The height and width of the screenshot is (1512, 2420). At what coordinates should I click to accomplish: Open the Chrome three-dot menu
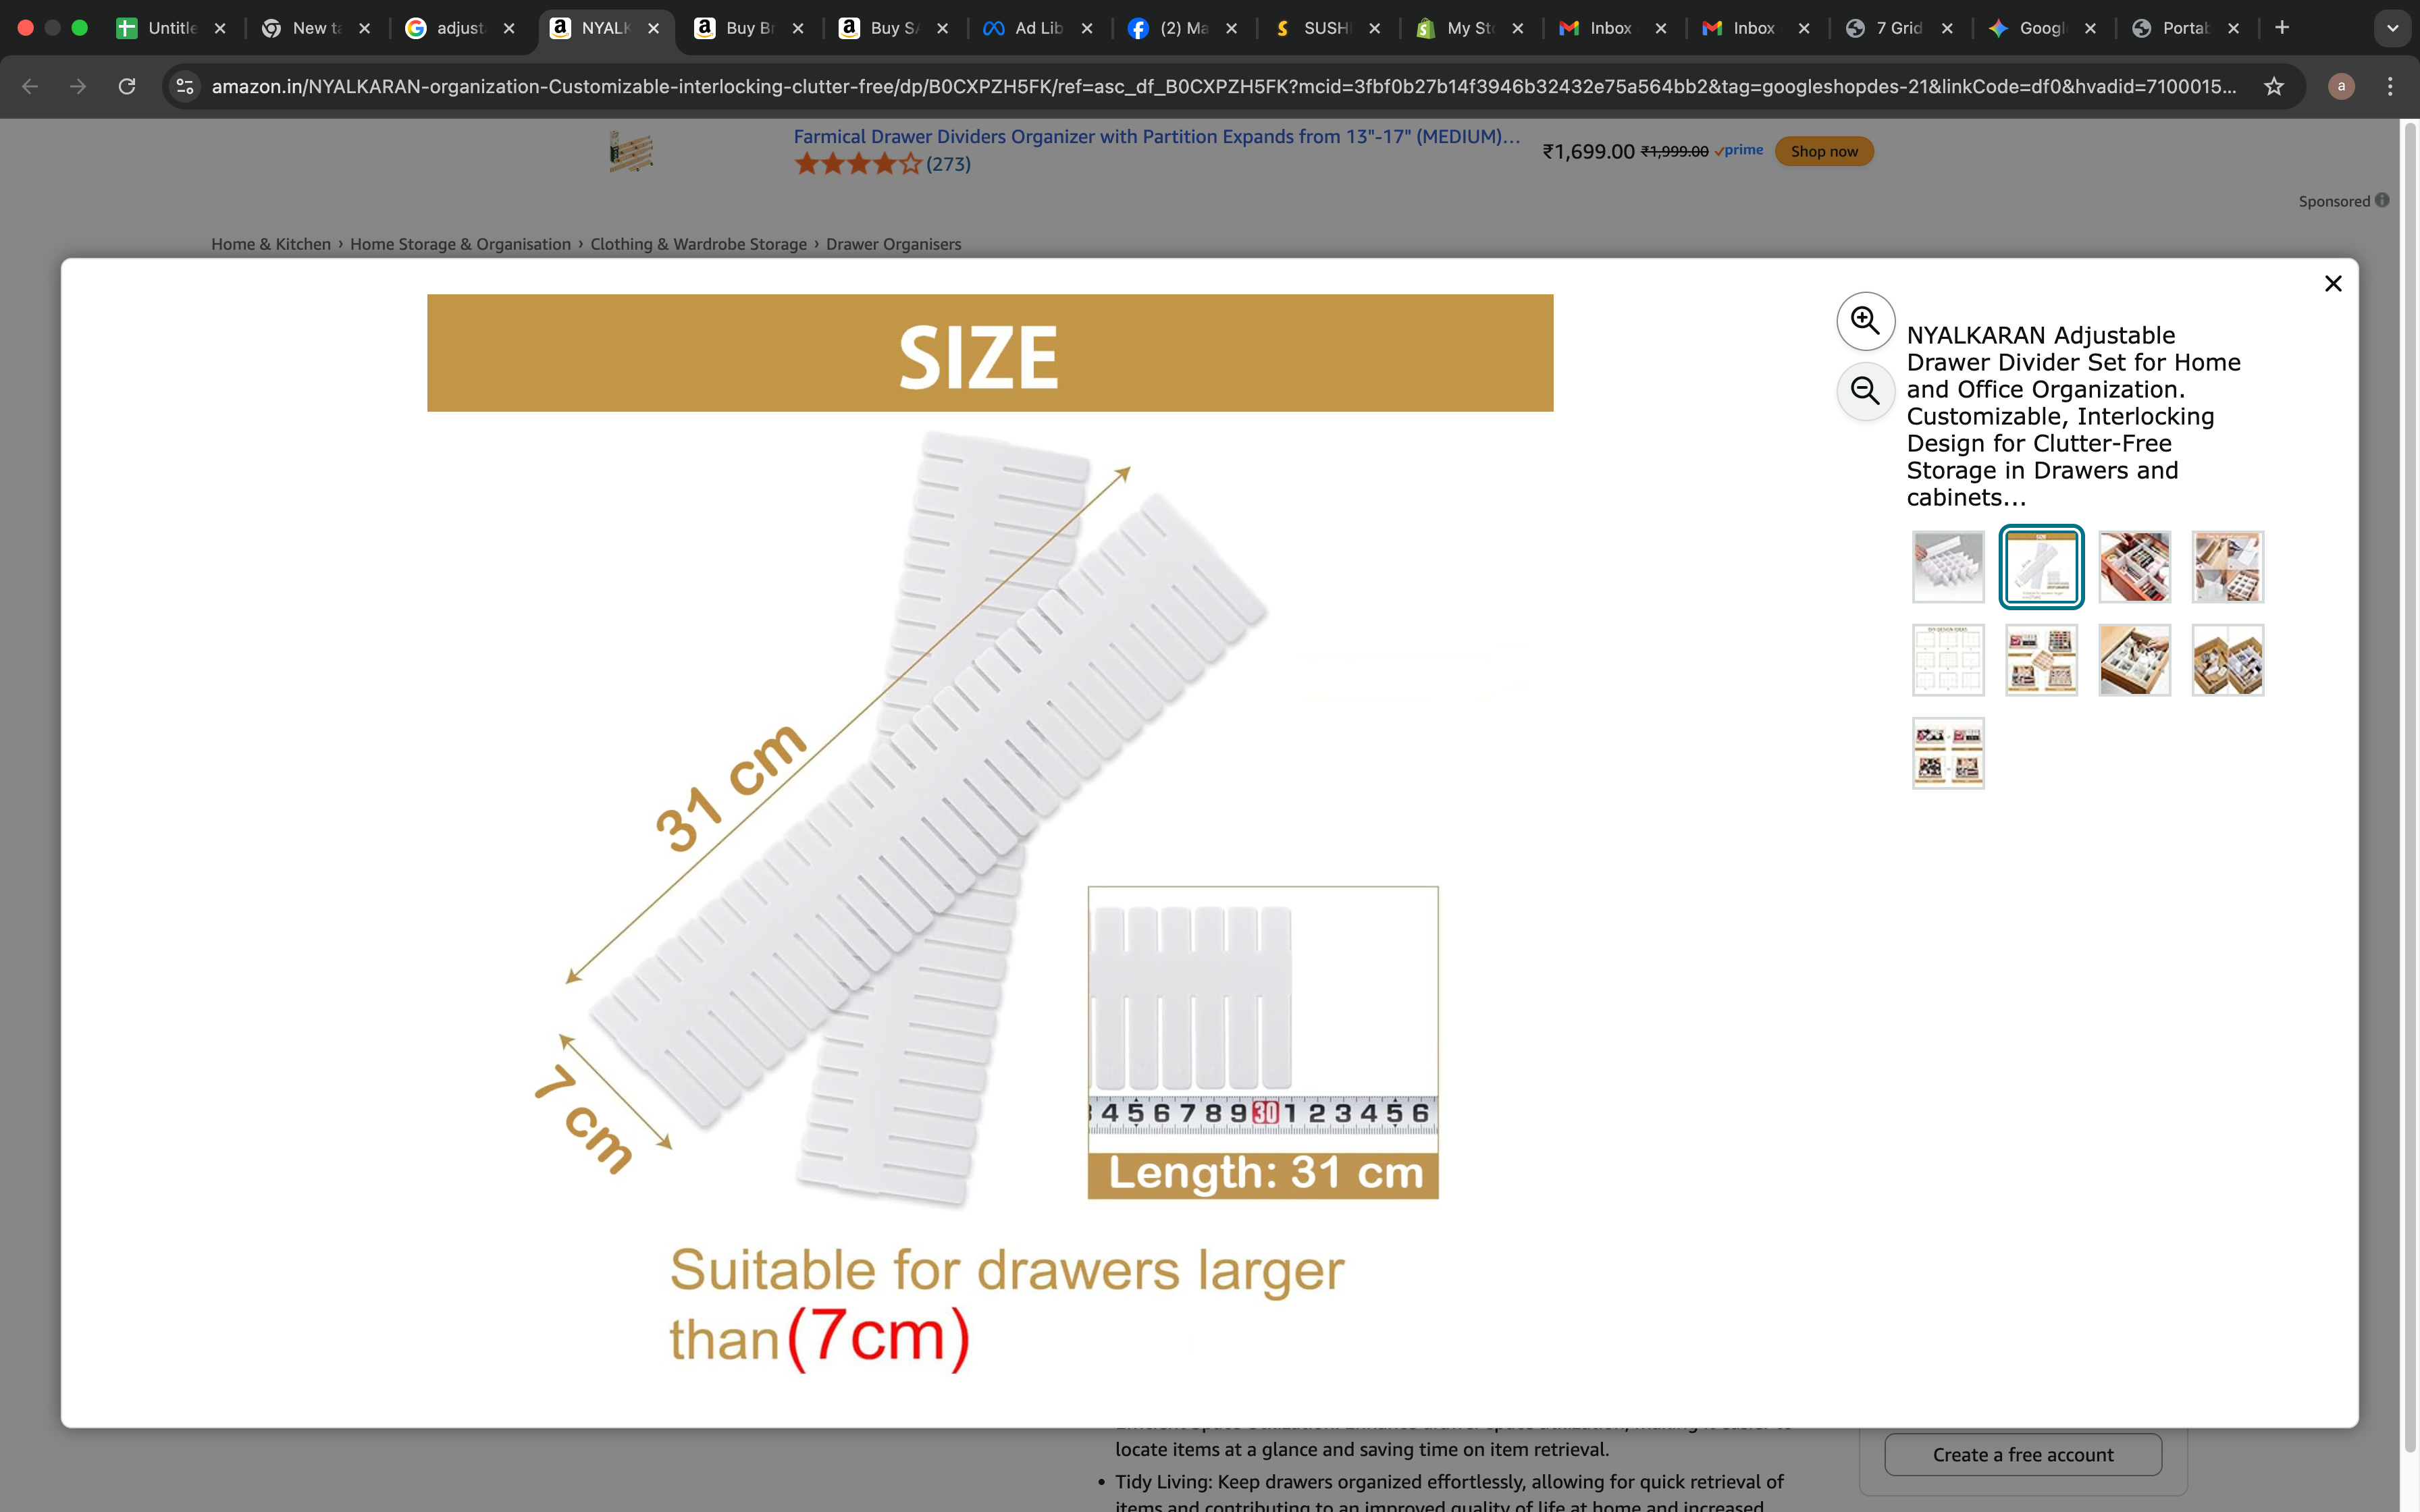[x=2391, y=87]
